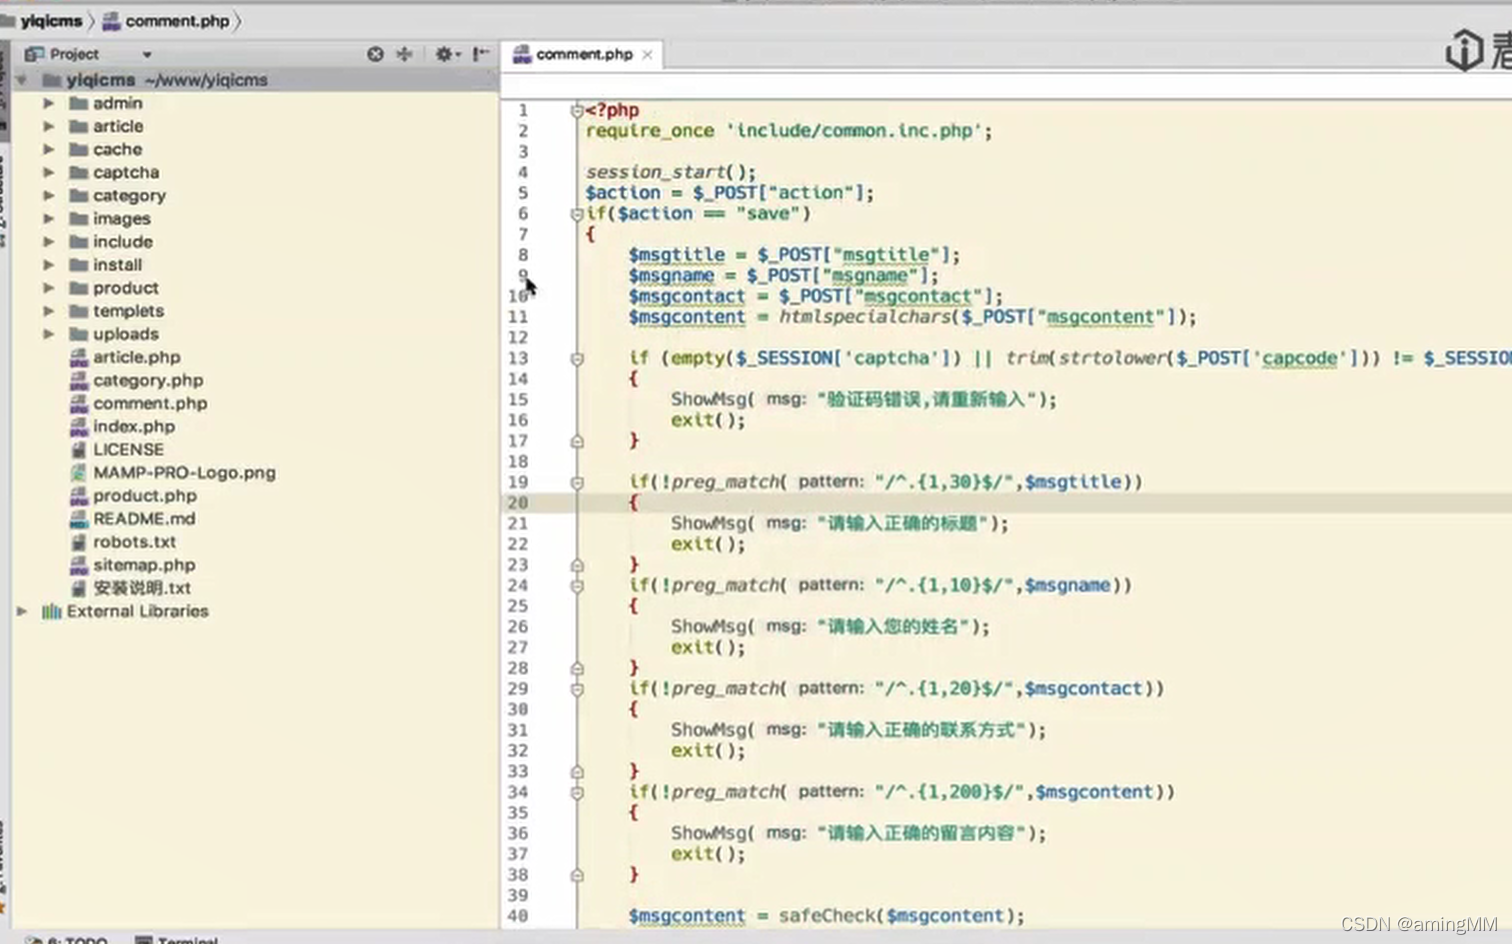
Task: Switch to the comment.php editor tab
Action: 584,54
